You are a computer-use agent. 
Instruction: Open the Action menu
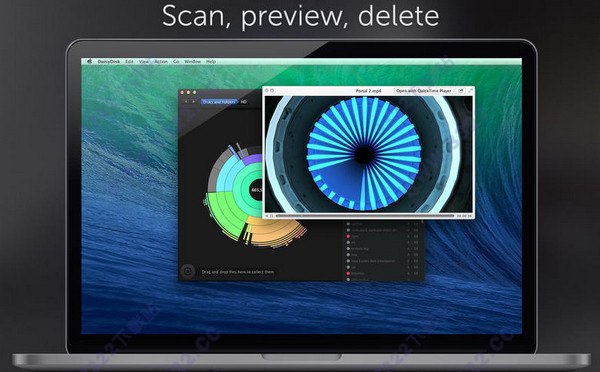[161, 62]
